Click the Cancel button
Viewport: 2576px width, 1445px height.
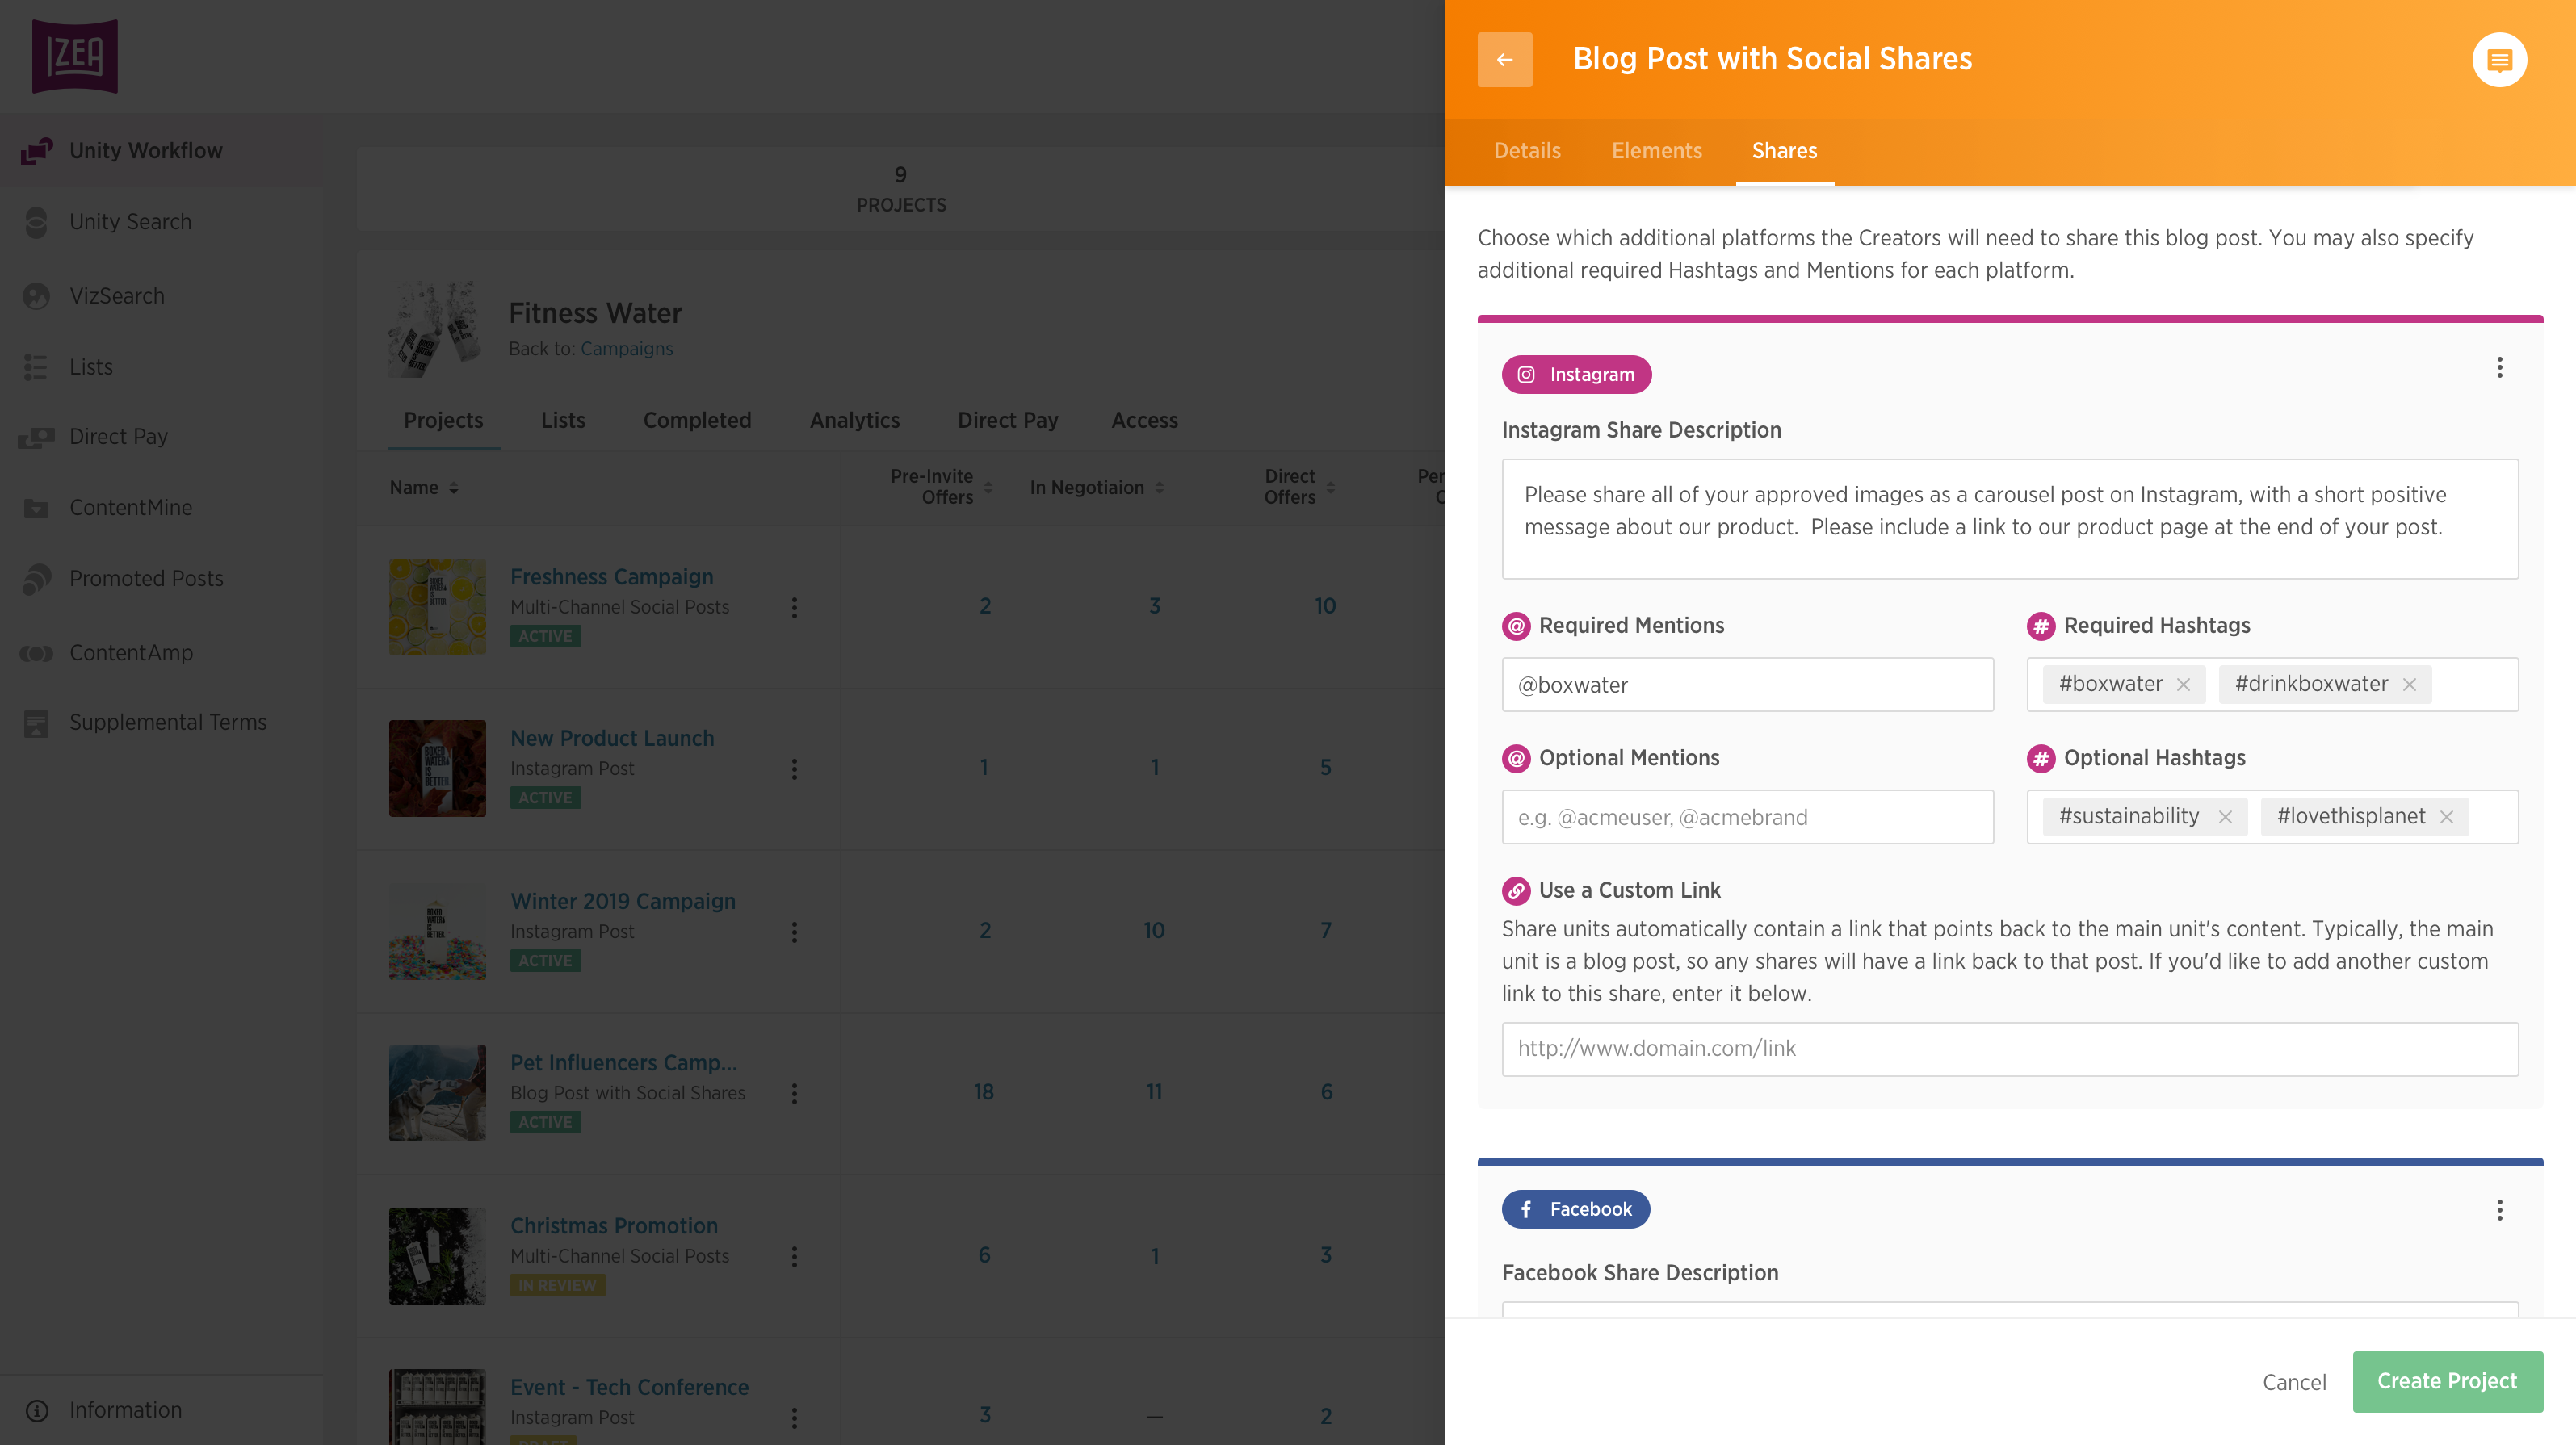pyautogui.click(x=2294, y=1382)
